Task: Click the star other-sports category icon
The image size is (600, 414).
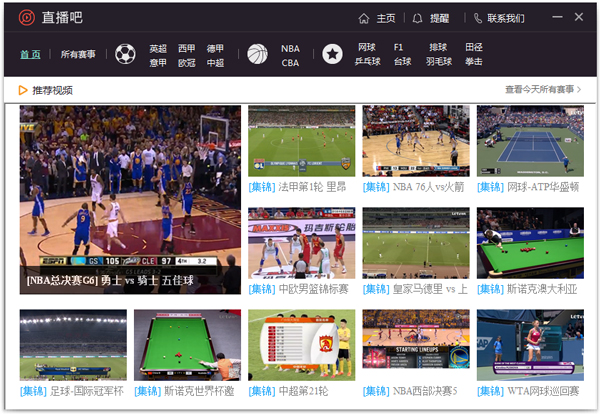Action: [x=332, y=54]
